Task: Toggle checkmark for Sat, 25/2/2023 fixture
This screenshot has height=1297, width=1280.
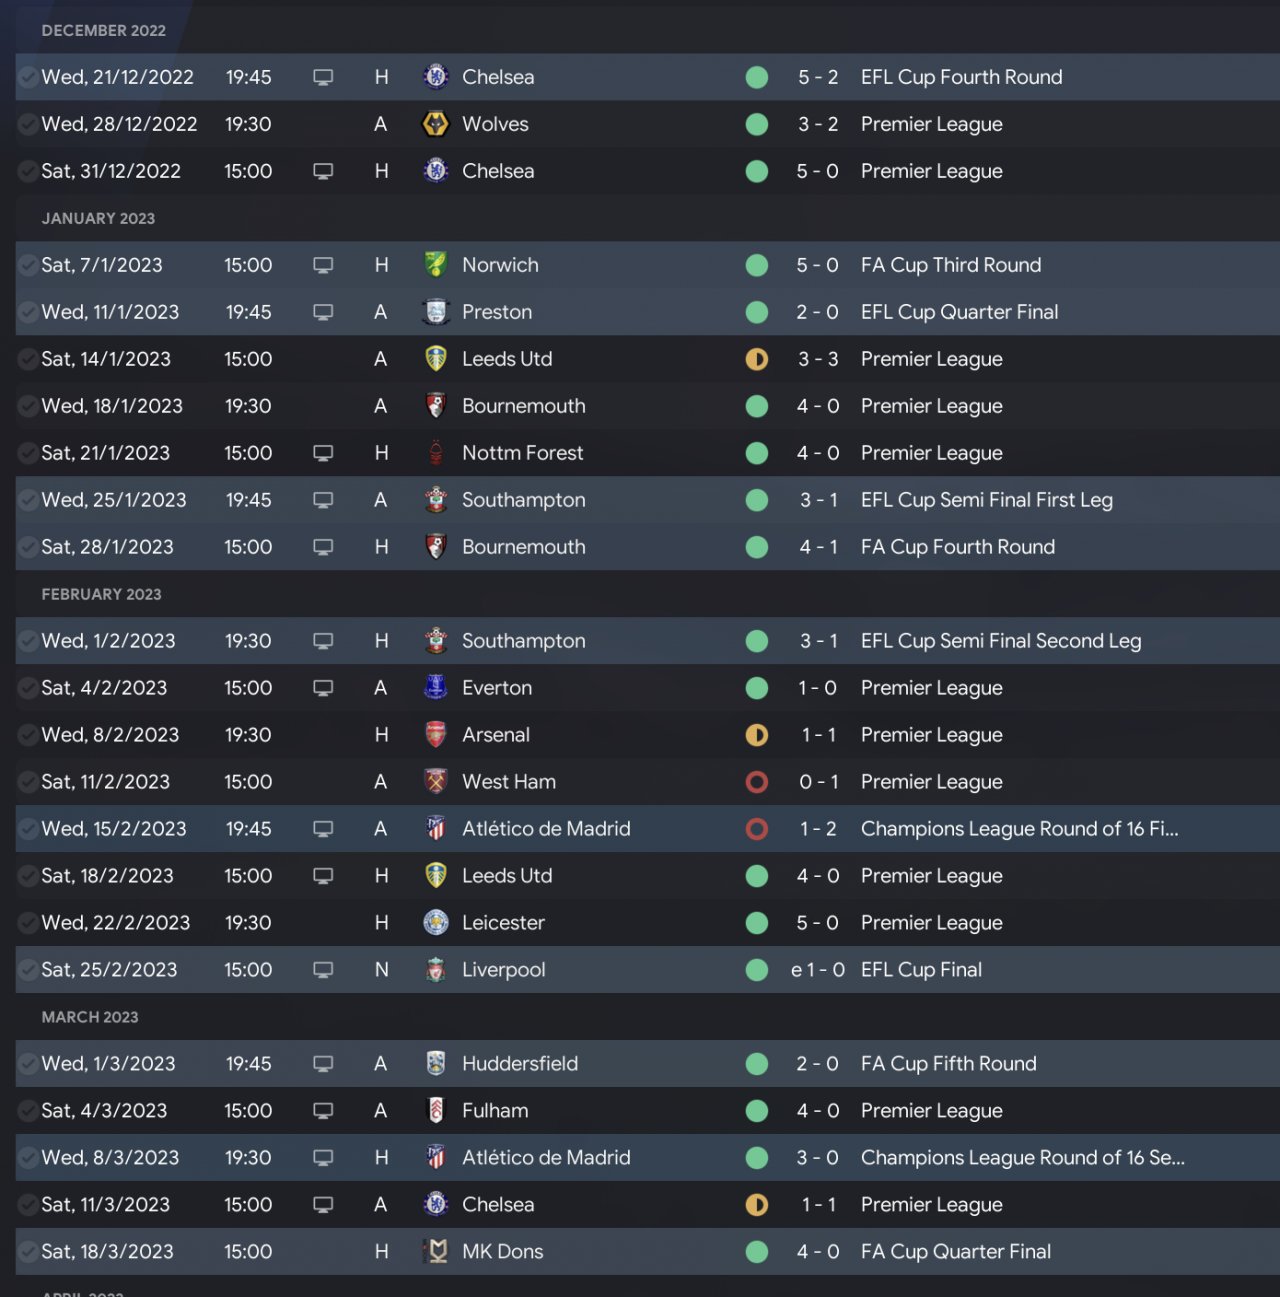Action: 28,970
